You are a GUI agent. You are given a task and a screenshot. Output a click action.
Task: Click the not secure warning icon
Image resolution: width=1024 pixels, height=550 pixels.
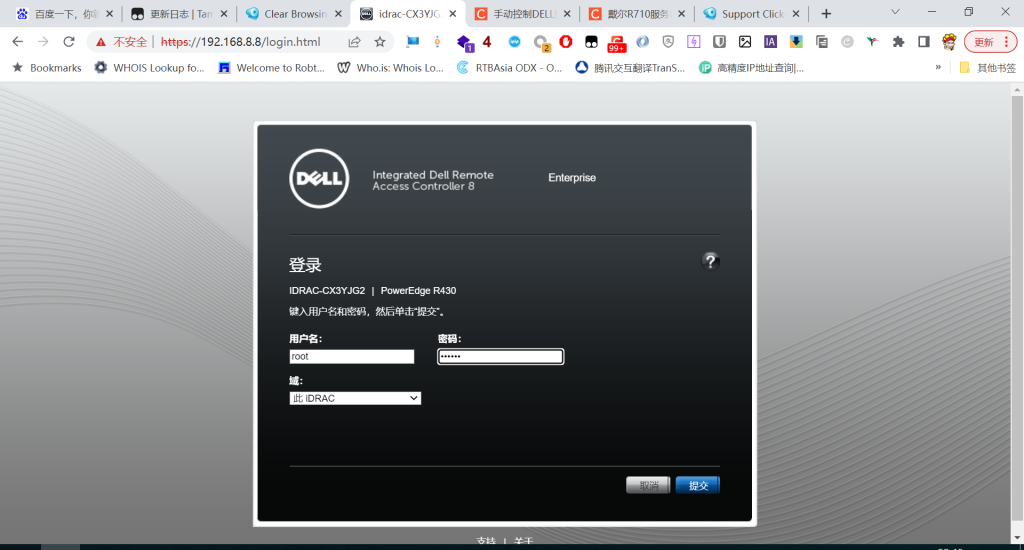pos(101,42)
